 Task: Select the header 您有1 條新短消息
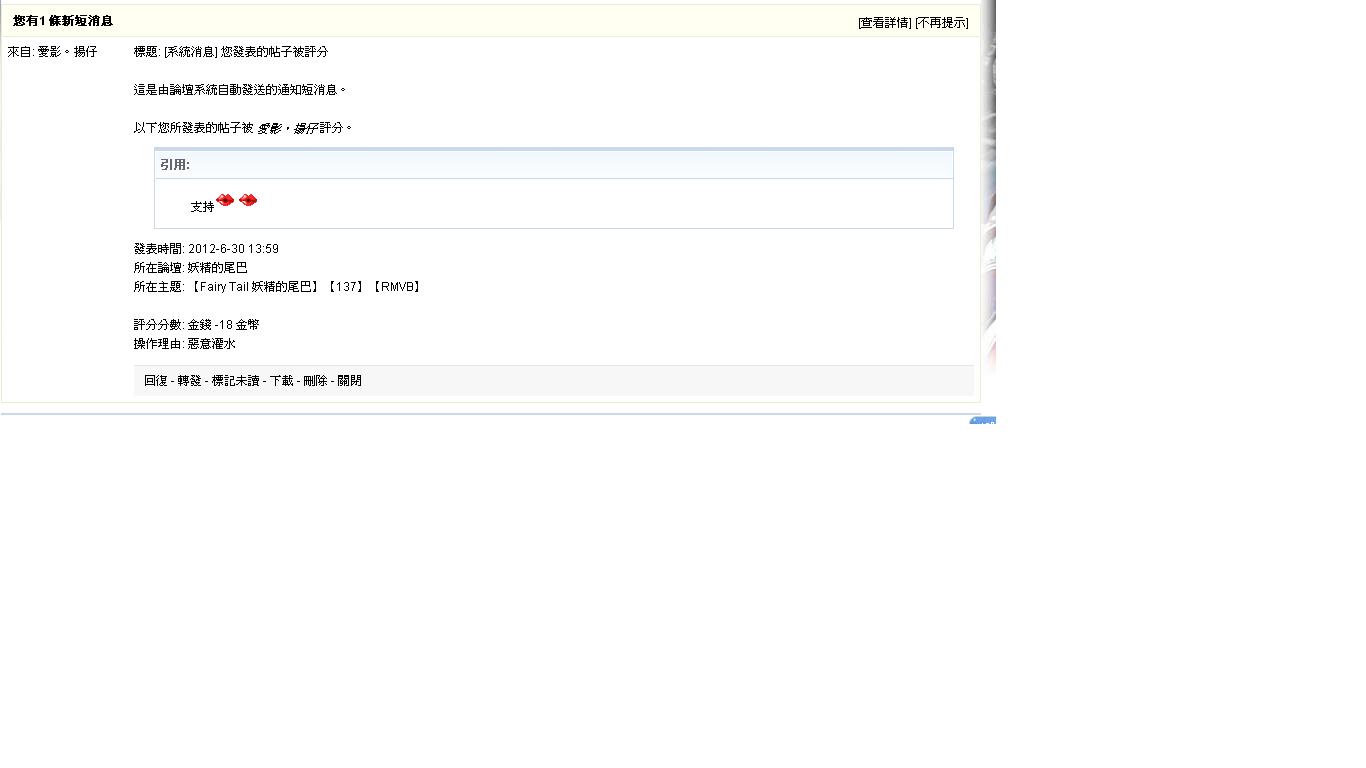pyautogui.click(x=63, y=21)
